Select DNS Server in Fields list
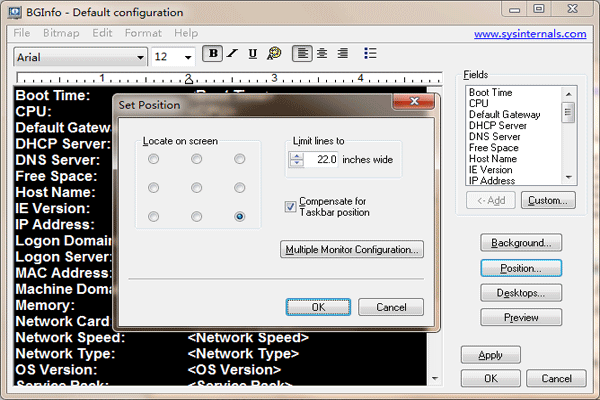 coord(495,137)
